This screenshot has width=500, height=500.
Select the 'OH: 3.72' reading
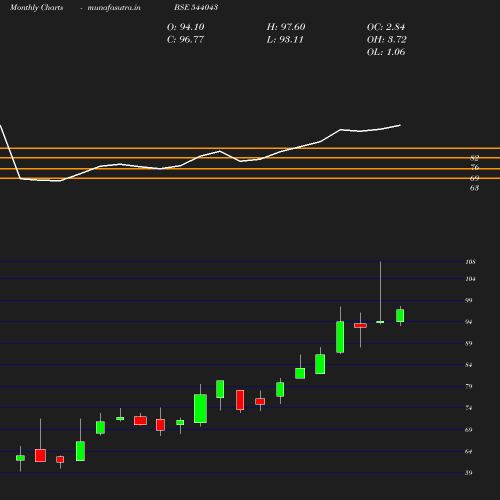coord(387,40)
